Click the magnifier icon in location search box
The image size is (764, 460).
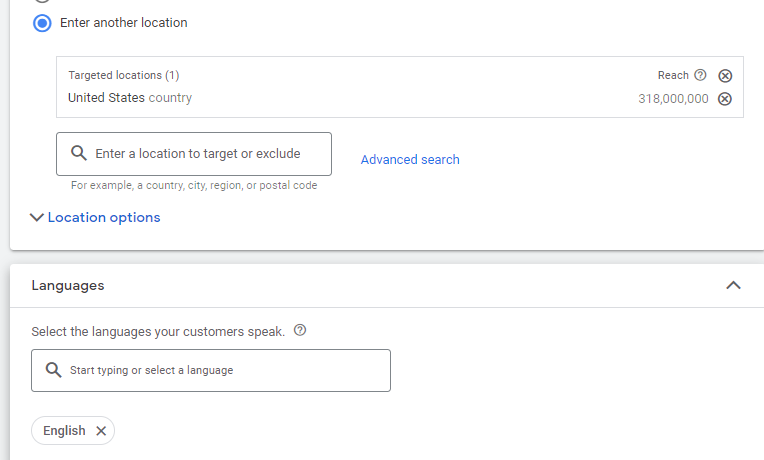point(78,154)
